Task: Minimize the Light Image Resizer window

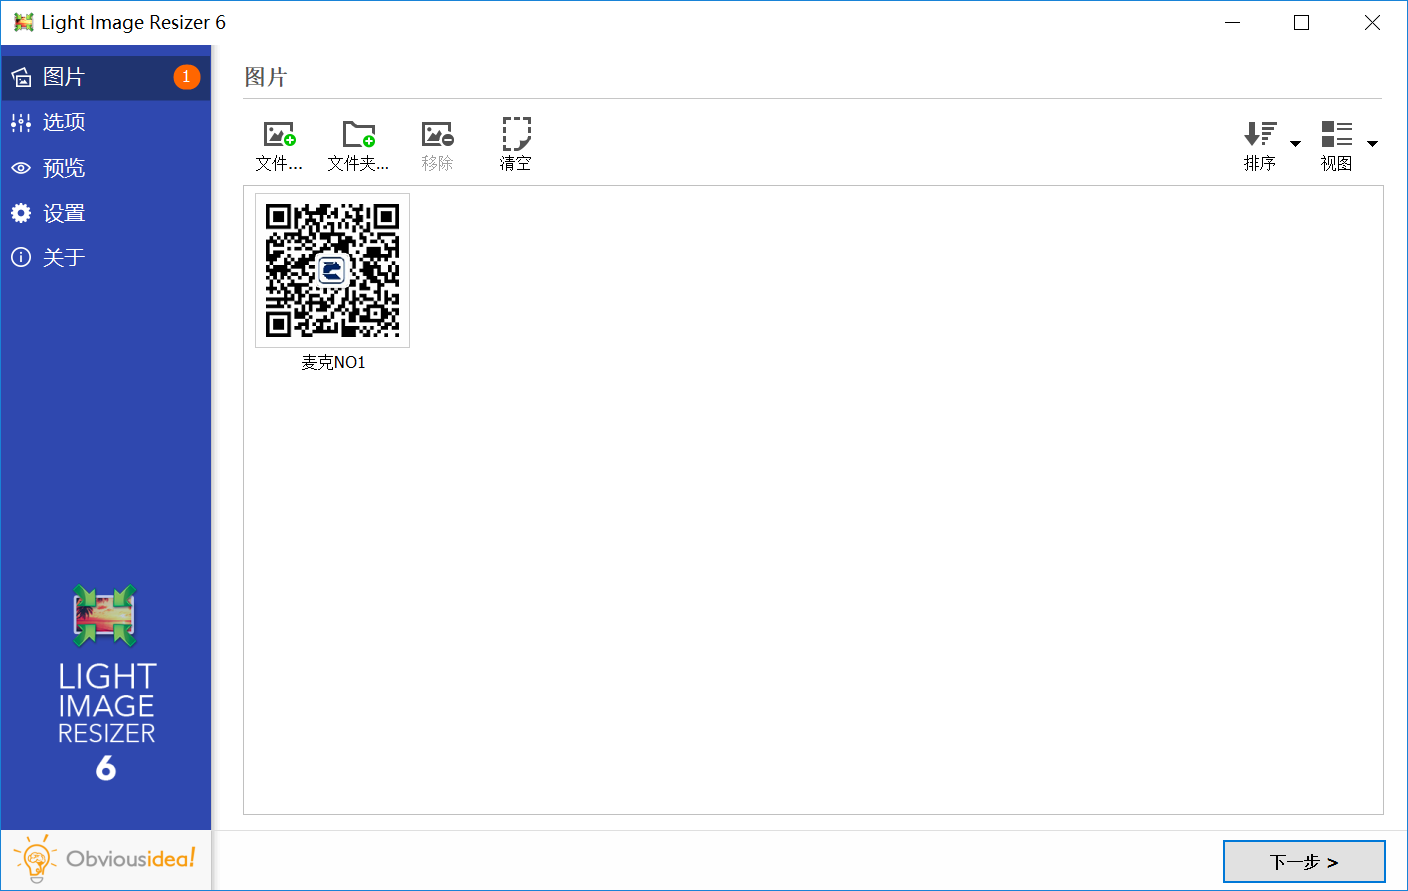Action: 1232,22
